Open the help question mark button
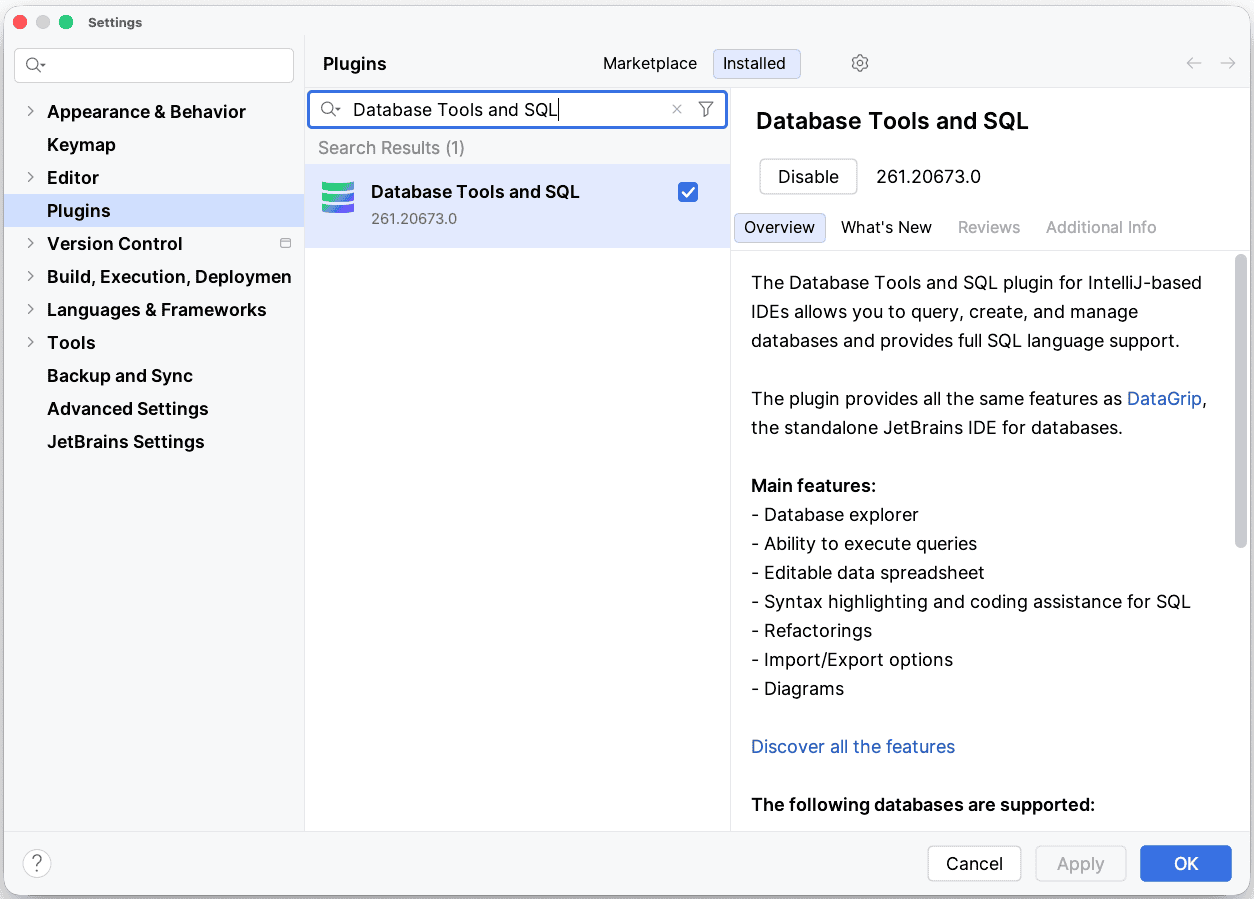This screenshot has width=1254, height=899. coord(37,863)
